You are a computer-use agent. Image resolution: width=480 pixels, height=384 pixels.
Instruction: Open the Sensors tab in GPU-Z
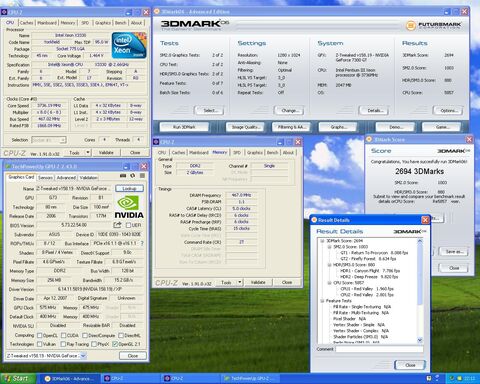click(45, 178)
